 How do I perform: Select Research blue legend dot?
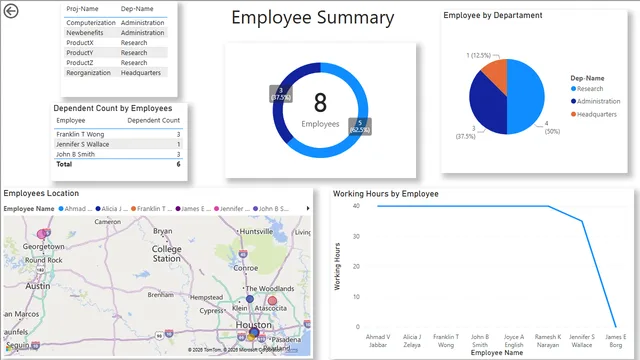point(573,89)
